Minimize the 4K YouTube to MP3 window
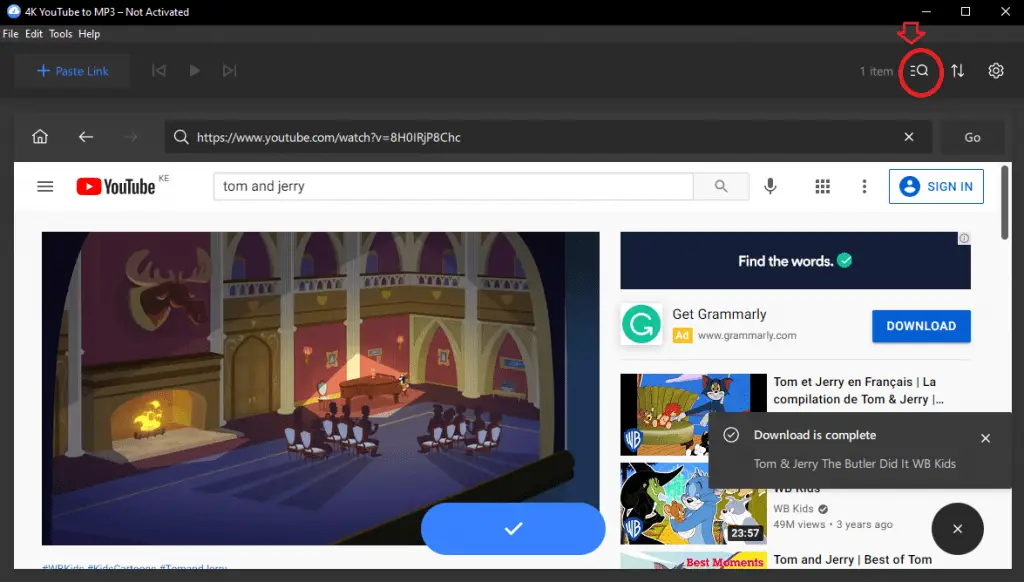 point(926,12)
